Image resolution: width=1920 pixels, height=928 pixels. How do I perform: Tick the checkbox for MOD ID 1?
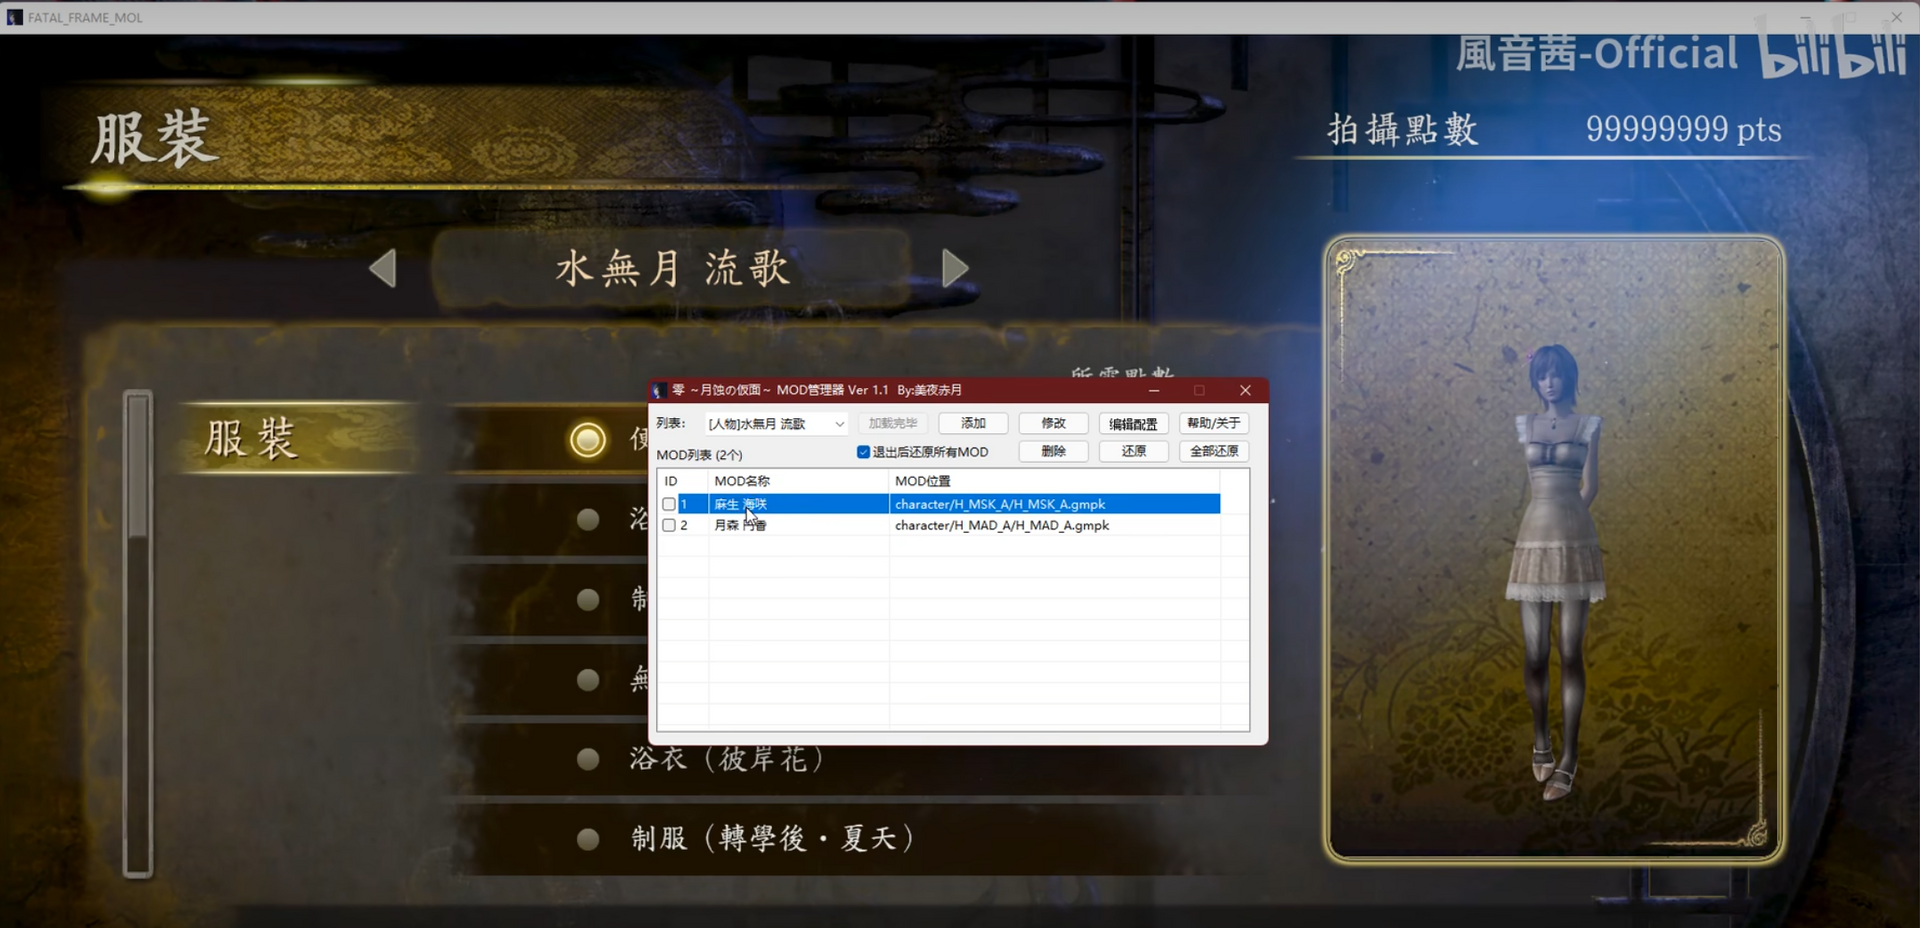point(669,504)
